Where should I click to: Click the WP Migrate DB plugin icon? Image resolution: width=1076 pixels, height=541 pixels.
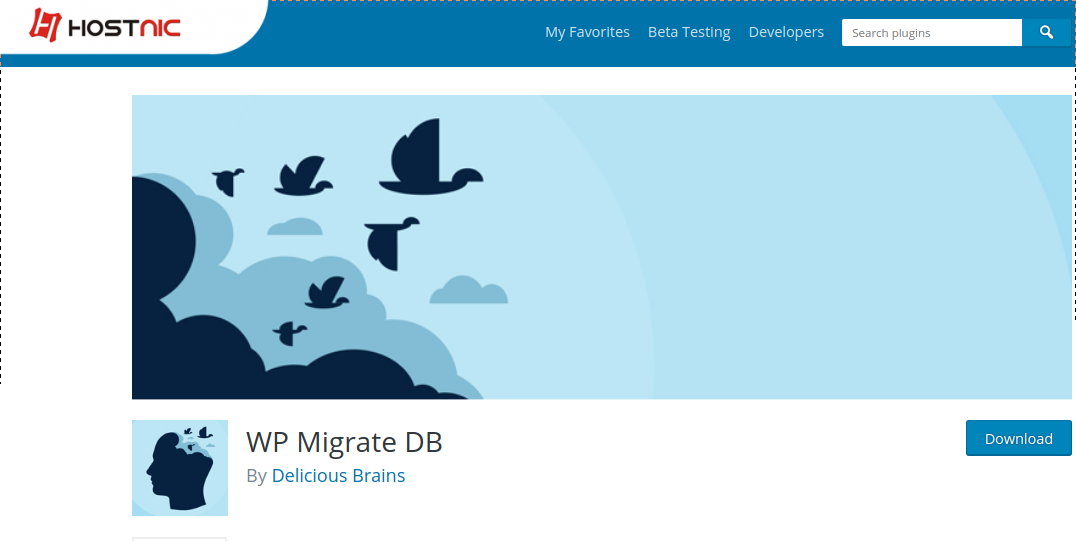pos(180,468)
